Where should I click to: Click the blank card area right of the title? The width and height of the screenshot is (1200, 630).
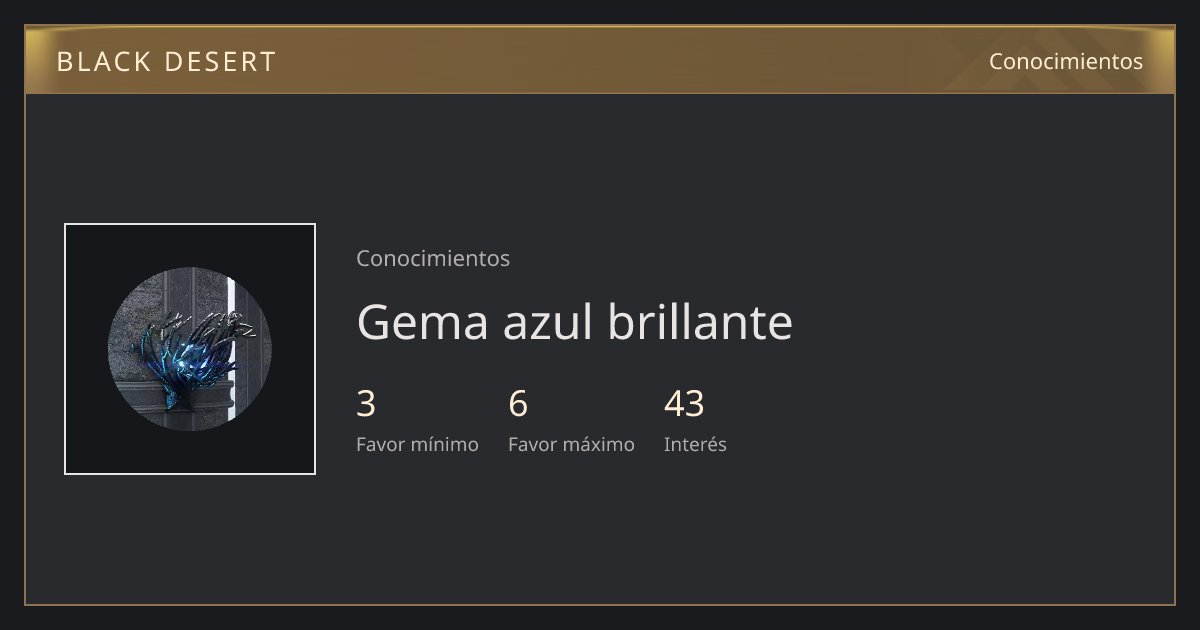(x=980, y=322)
